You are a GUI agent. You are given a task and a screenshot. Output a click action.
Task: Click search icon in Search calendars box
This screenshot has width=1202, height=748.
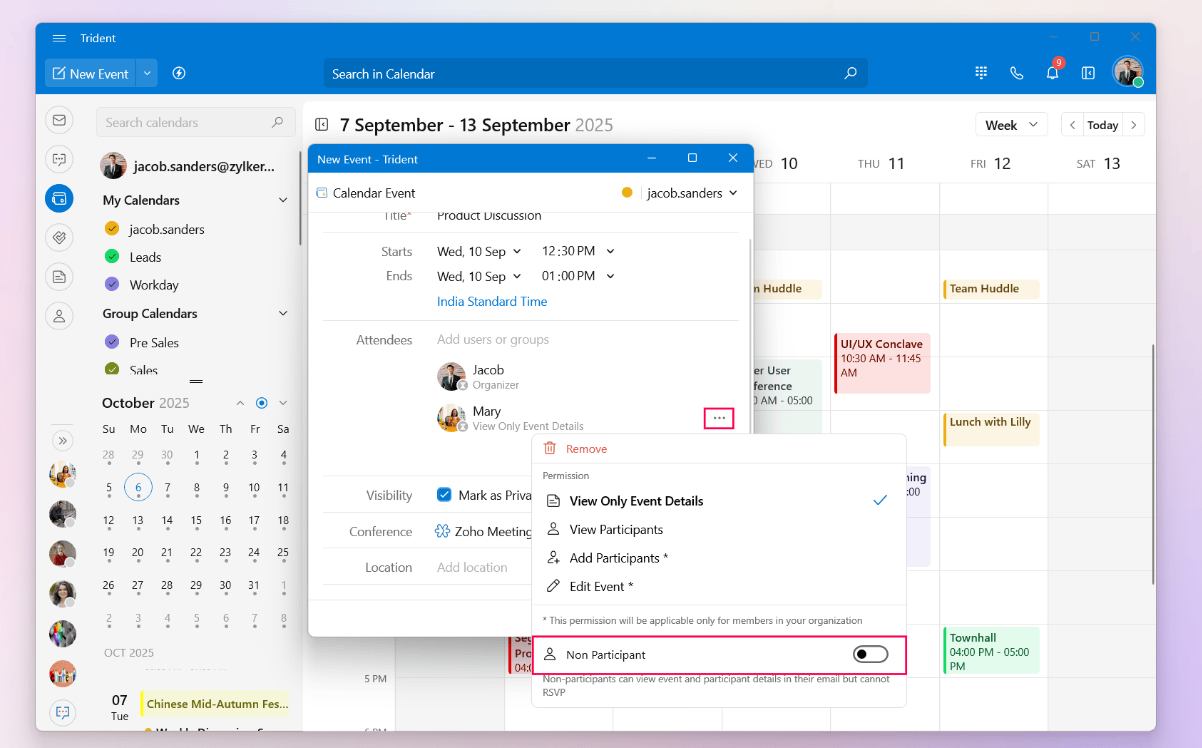pos(277,122)
